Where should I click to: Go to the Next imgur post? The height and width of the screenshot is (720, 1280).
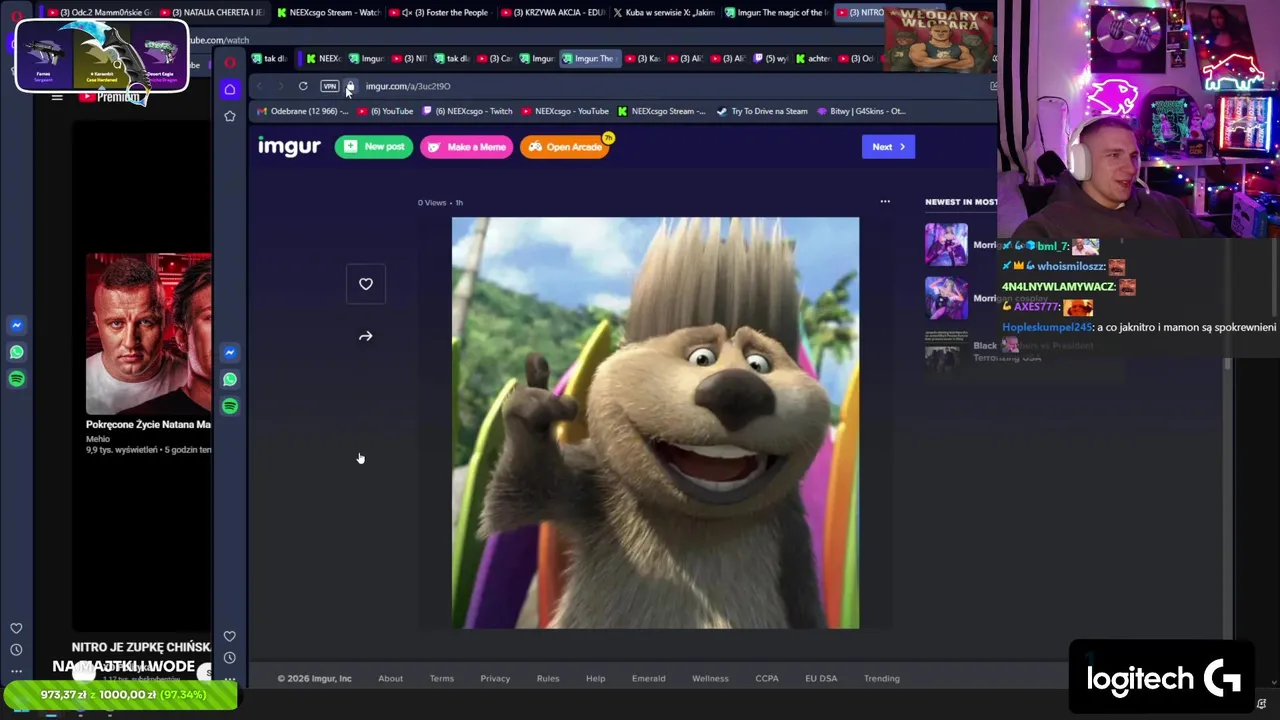pyautogui.click(x=888, y=147)
